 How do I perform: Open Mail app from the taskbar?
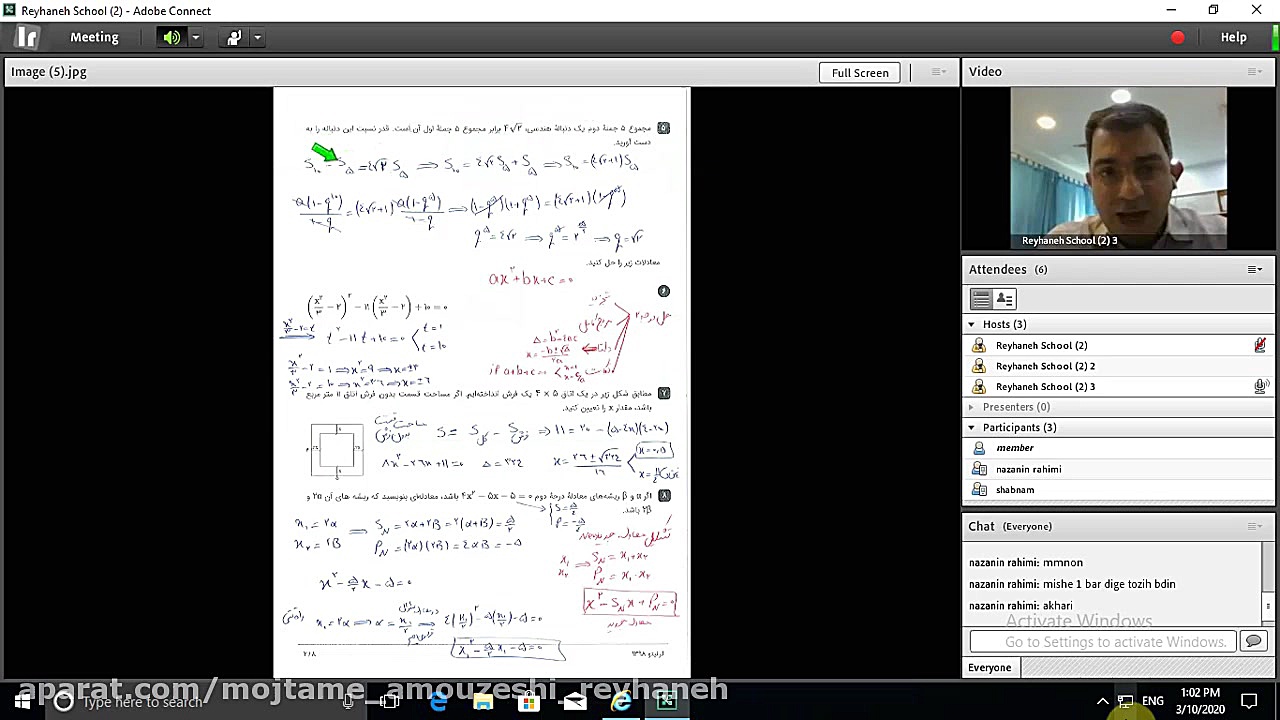tap(575, 702)
